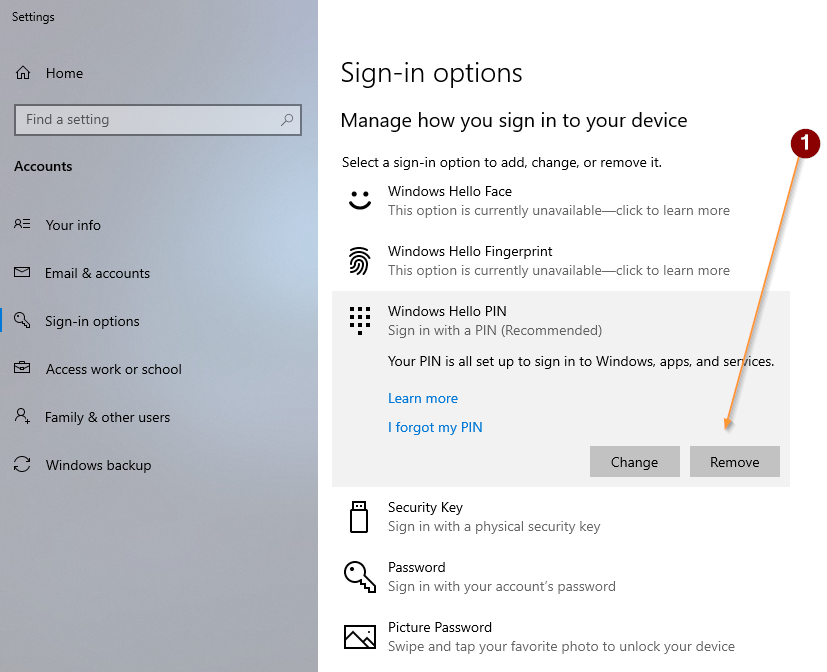Click 'Manage how you sign in' heading
Screen dimensions: 827x672
[x=514, y=121]
